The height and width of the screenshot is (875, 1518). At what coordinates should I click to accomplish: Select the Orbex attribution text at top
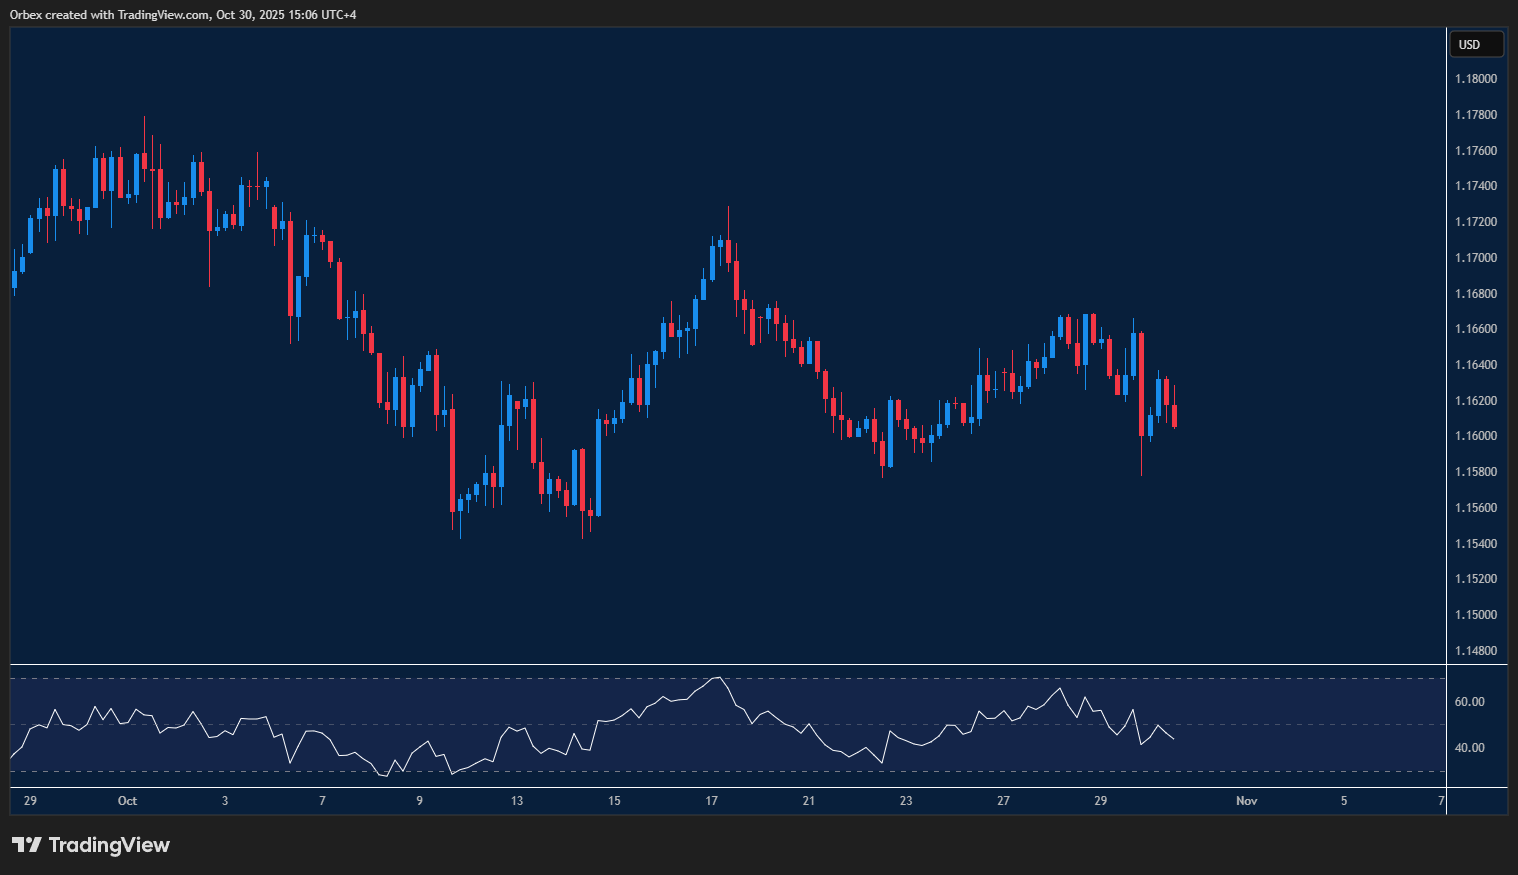click(x=185, y=14)
